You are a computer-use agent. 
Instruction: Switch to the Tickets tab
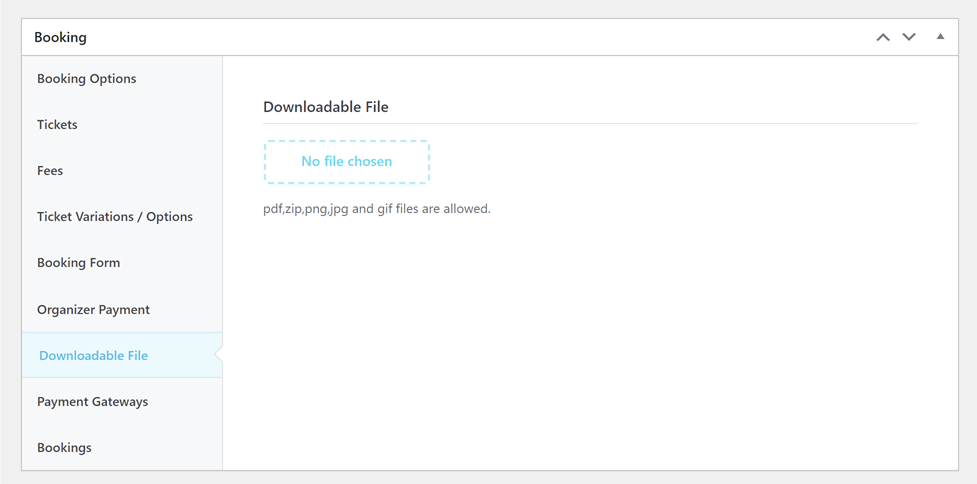(57, 125)
